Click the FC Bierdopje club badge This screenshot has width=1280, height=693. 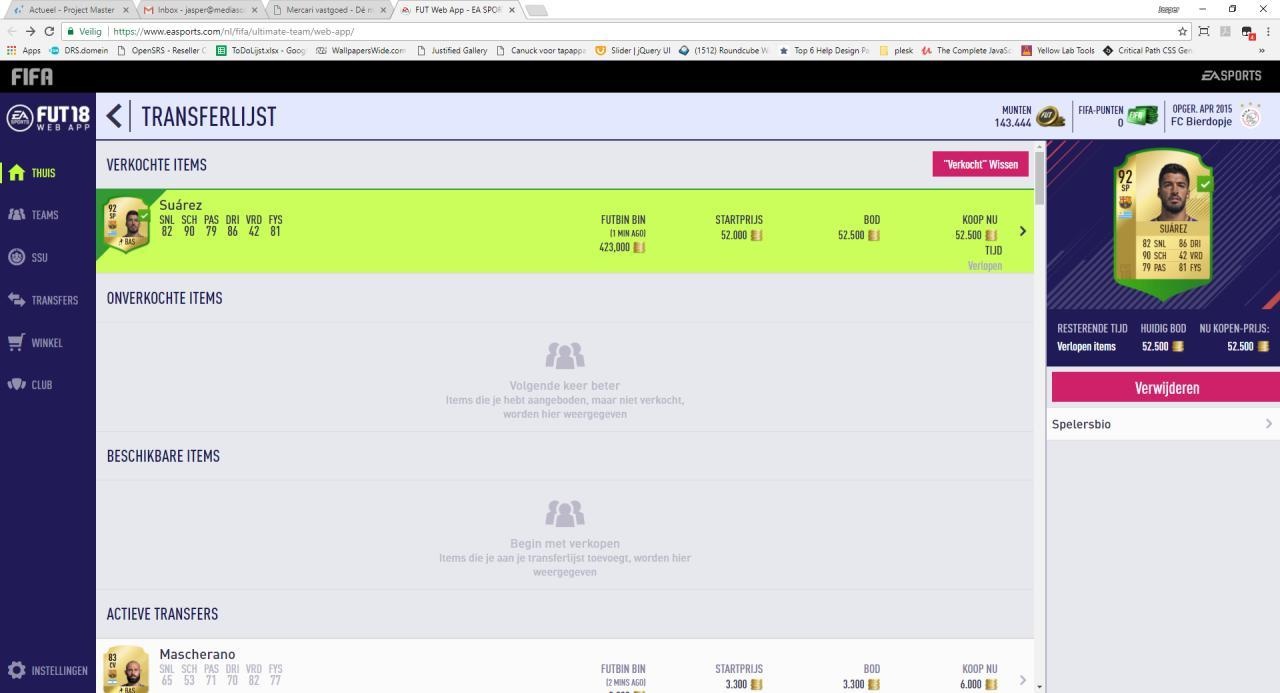[x=1250, y=116]
